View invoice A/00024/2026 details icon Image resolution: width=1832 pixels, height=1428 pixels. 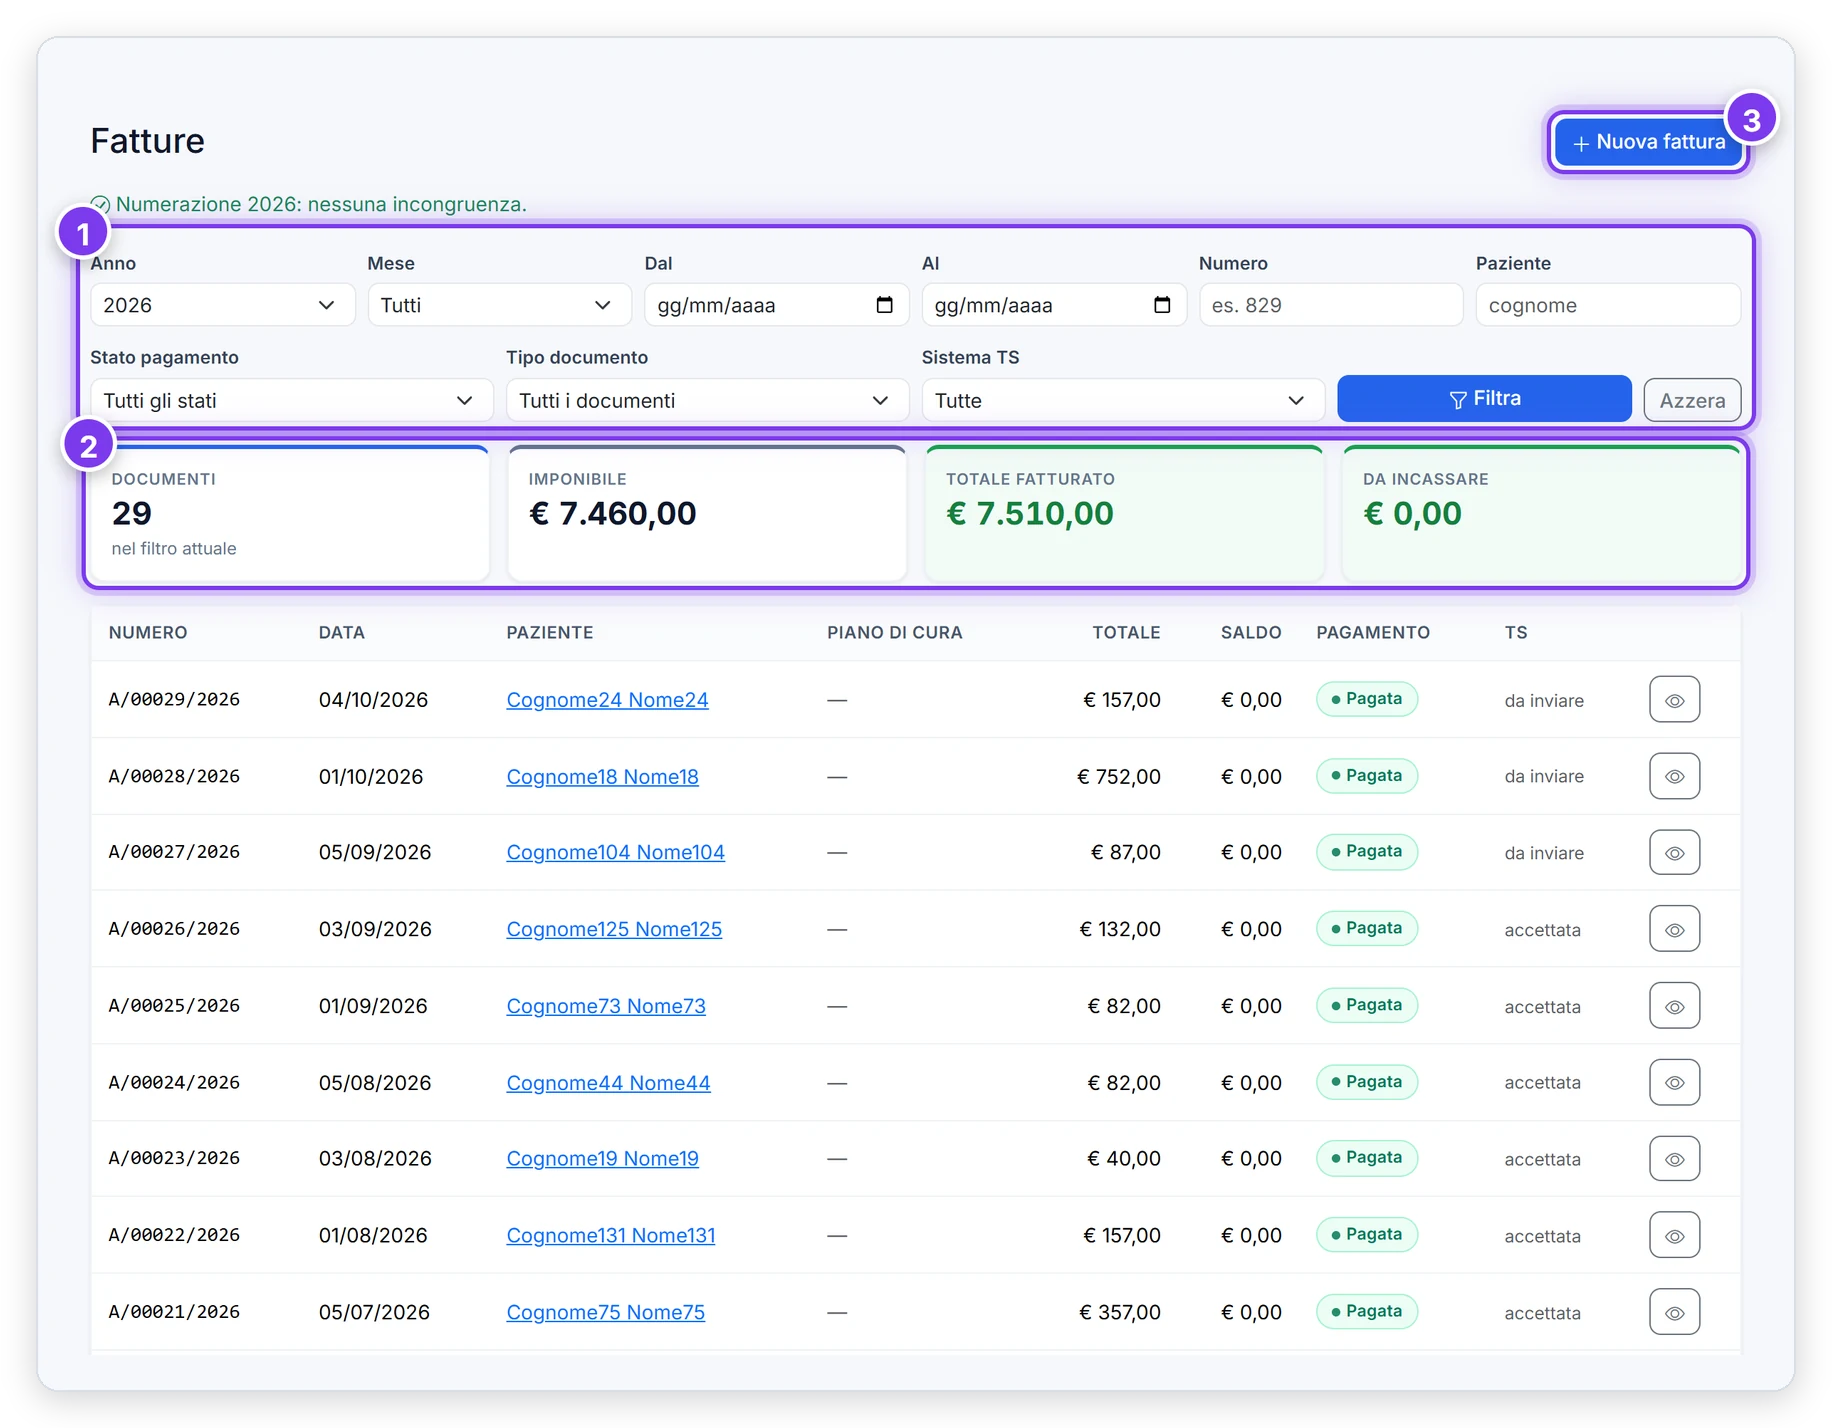(1674, 1082)
